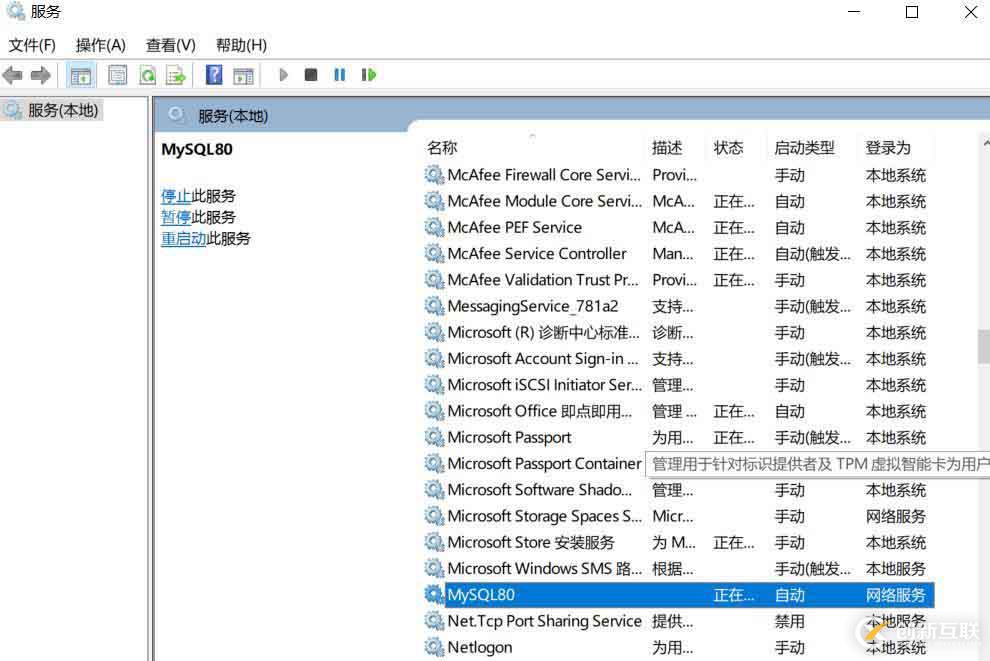Open the 帮助(H) menu
The image size is (990, 661).
pos(241,45)
